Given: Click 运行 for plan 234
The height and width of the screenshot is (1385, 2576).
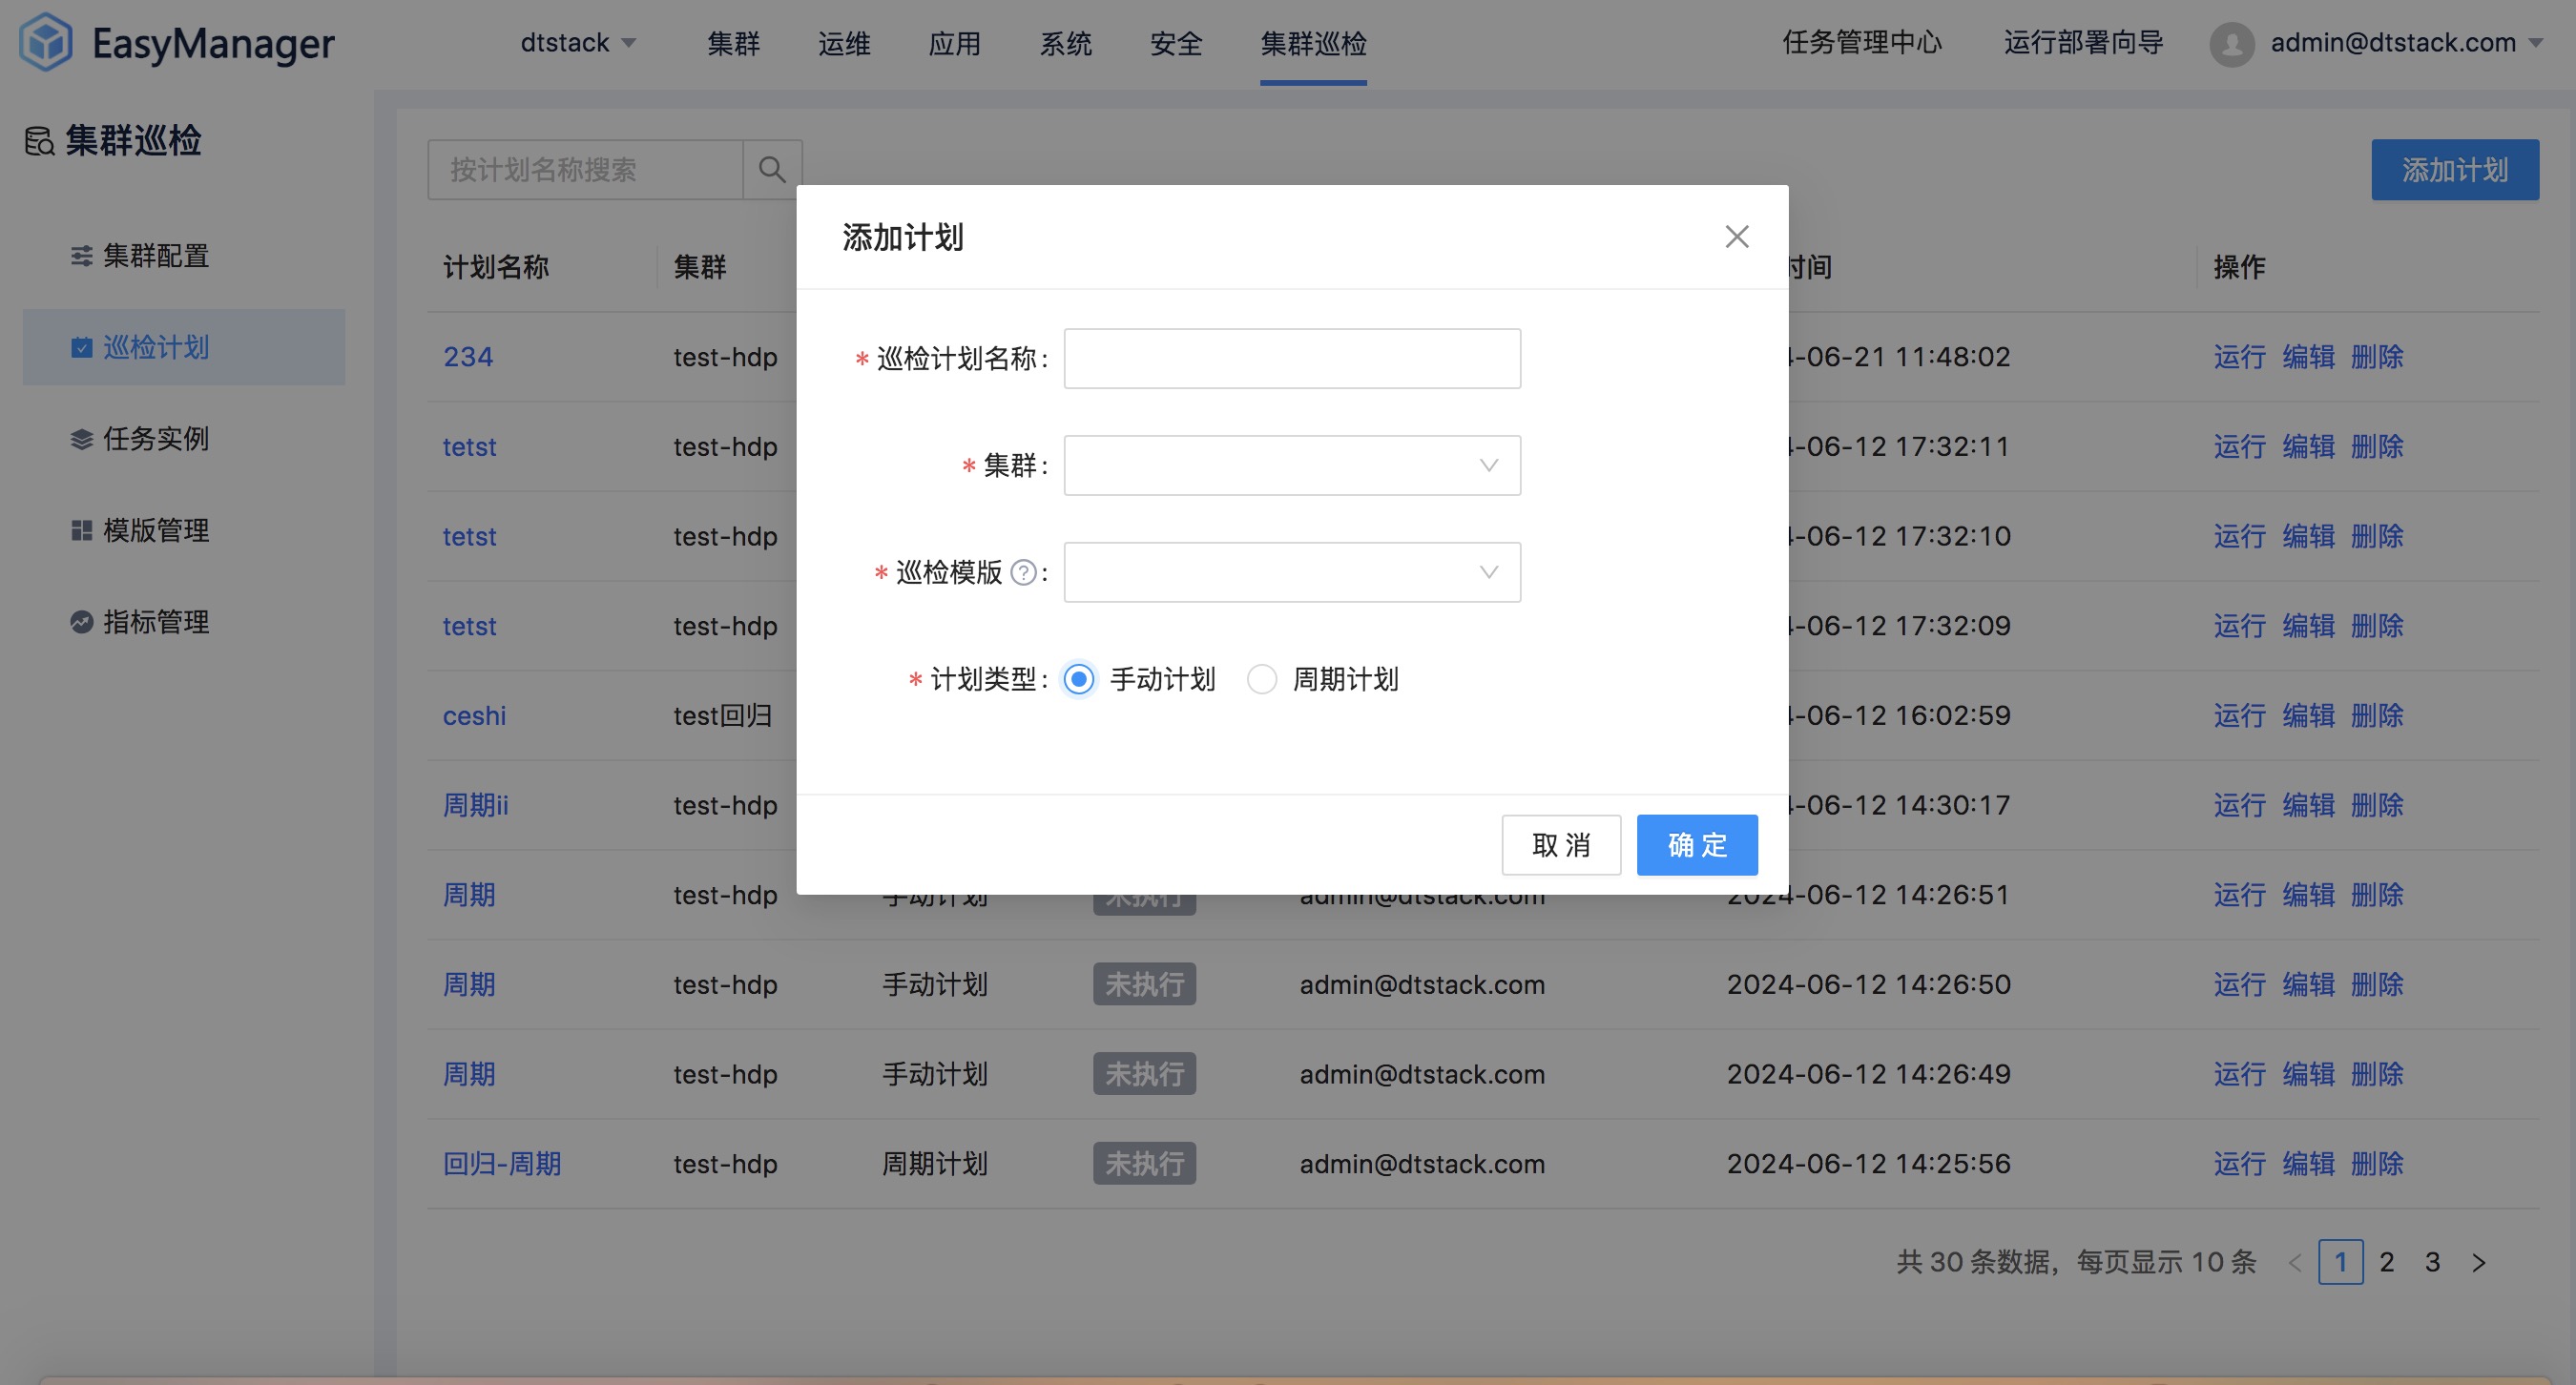Looking at the screenshot, I should coord(2239,357).
